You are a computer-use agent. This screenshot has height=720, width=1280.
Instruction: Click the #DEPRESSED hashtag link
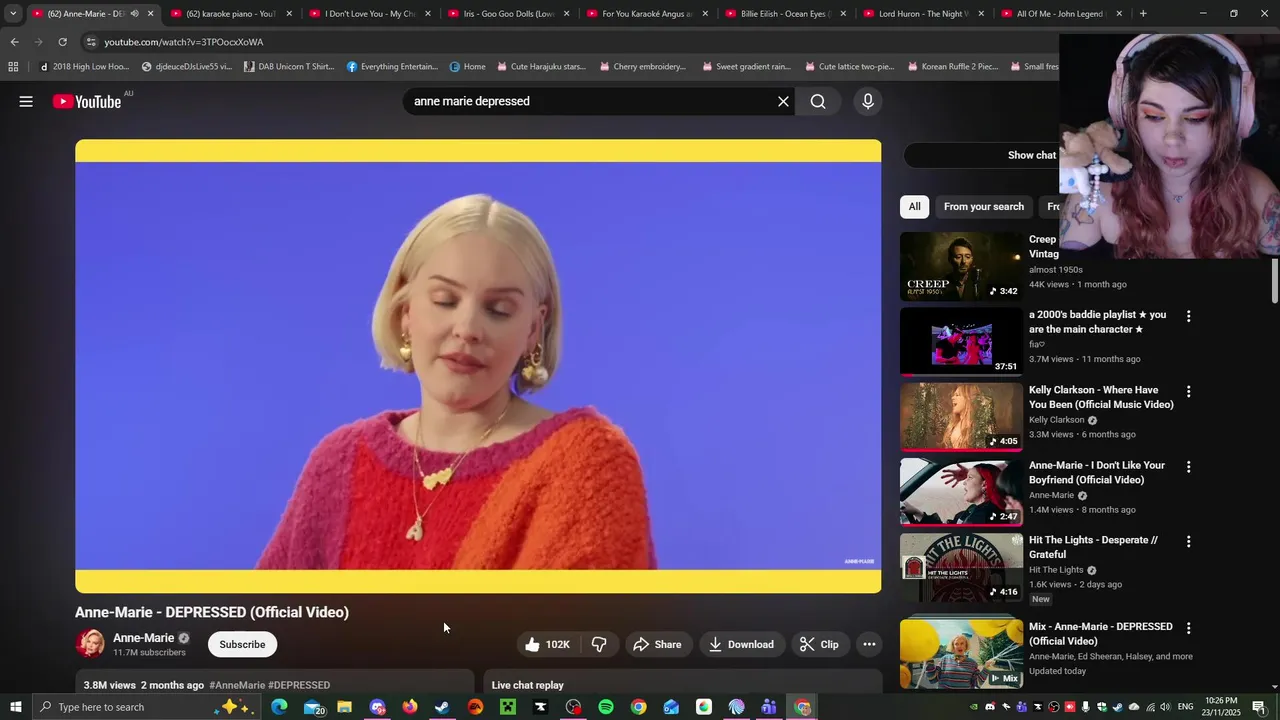299,685
